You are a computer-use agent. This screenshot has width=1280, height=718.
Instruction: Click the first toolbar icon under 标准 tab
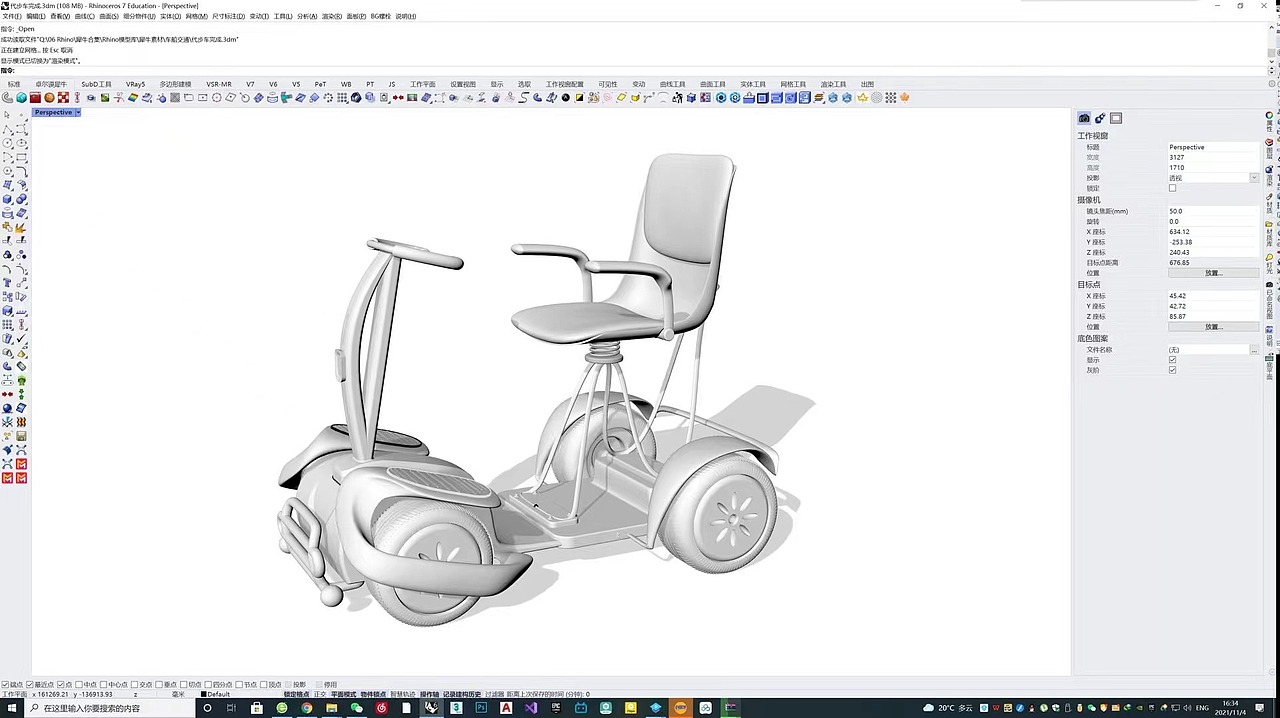point(7,98)
